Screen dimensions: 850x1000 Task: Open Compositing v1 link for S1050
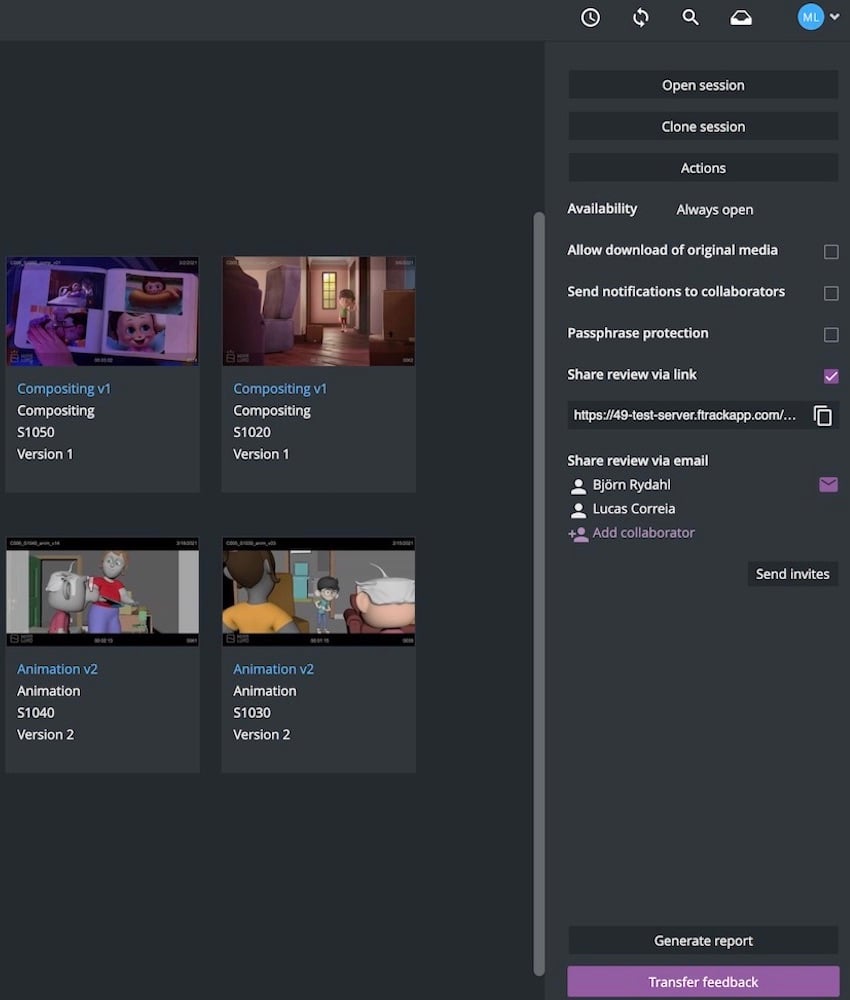[64, 388]
